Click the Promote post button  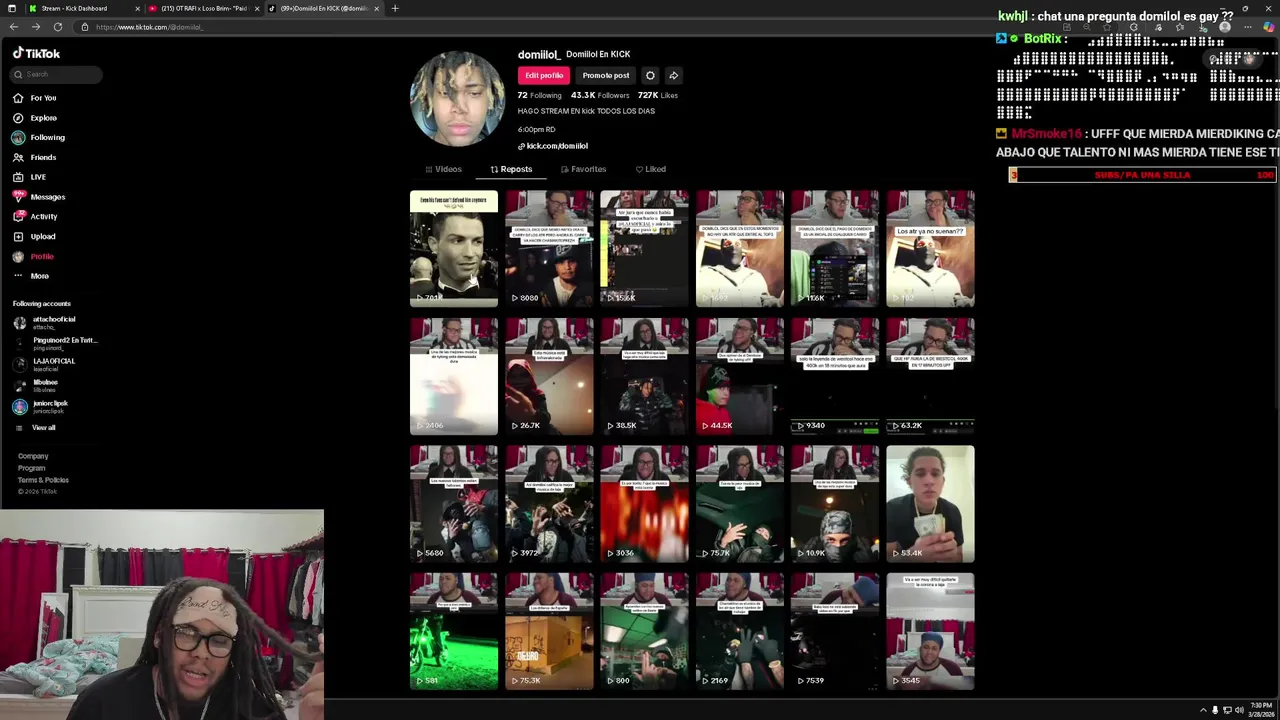point(606,75)
